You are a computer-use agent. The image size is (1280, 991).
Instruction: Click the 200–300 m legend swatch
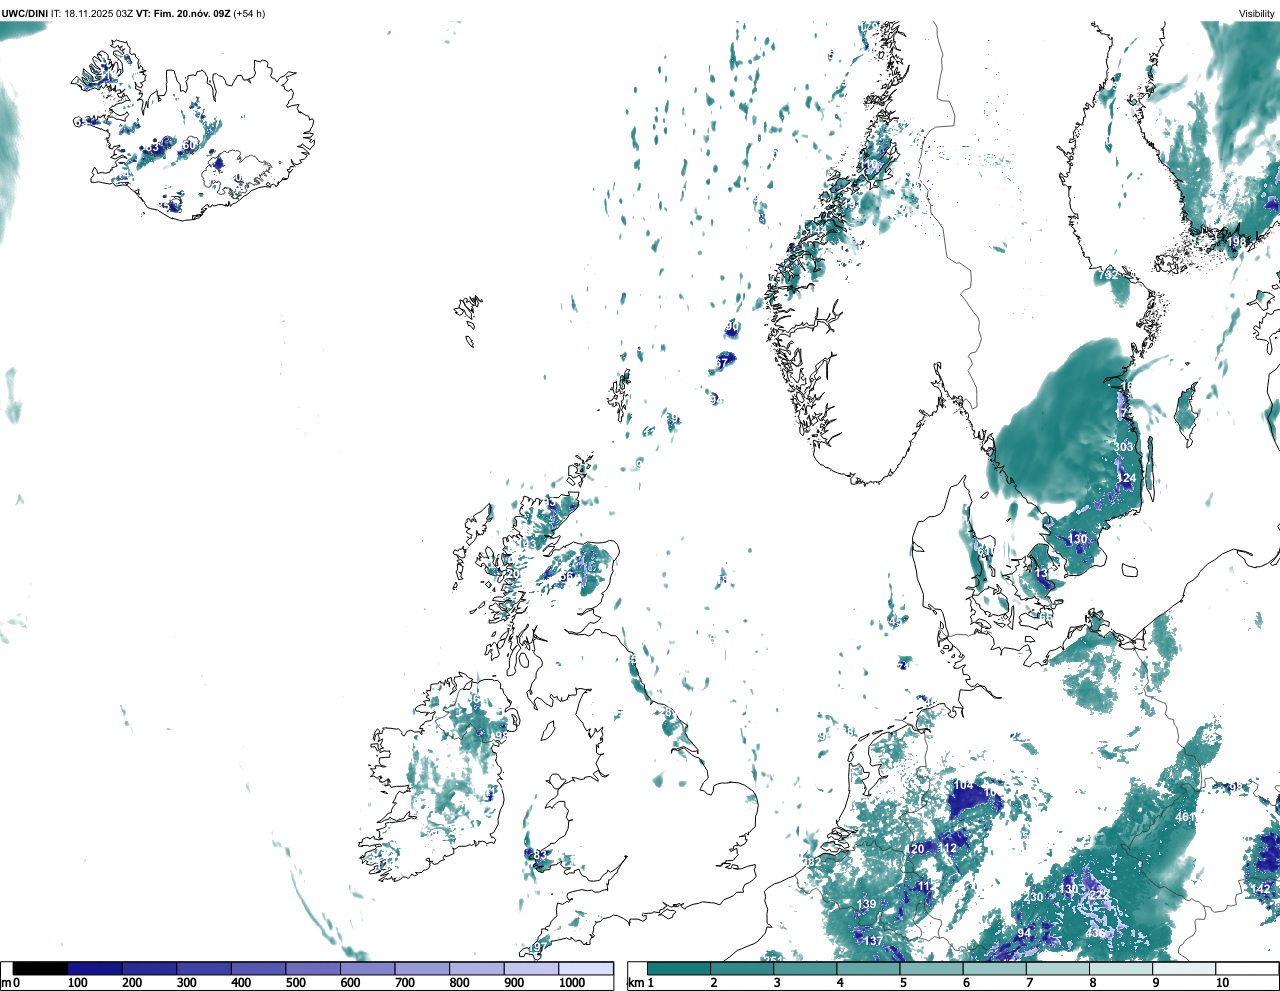click(149, 968)
